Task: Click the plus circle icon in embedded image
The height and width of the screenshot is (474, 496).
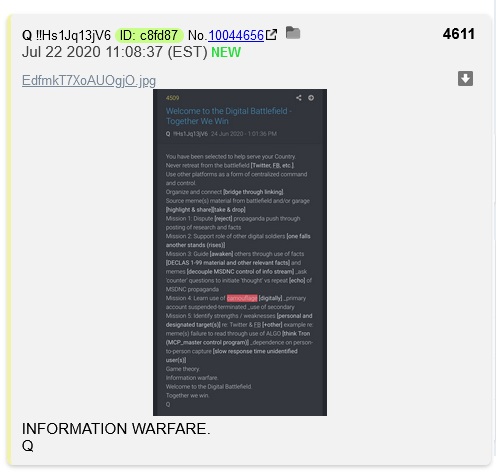Action: (311, 98)
